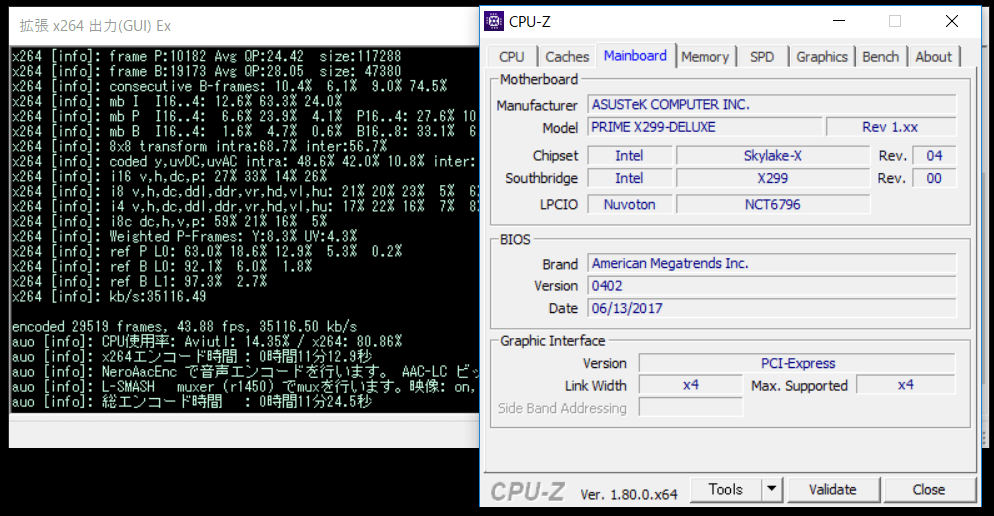Click the Max. Supported value x4

pos(905,385)
